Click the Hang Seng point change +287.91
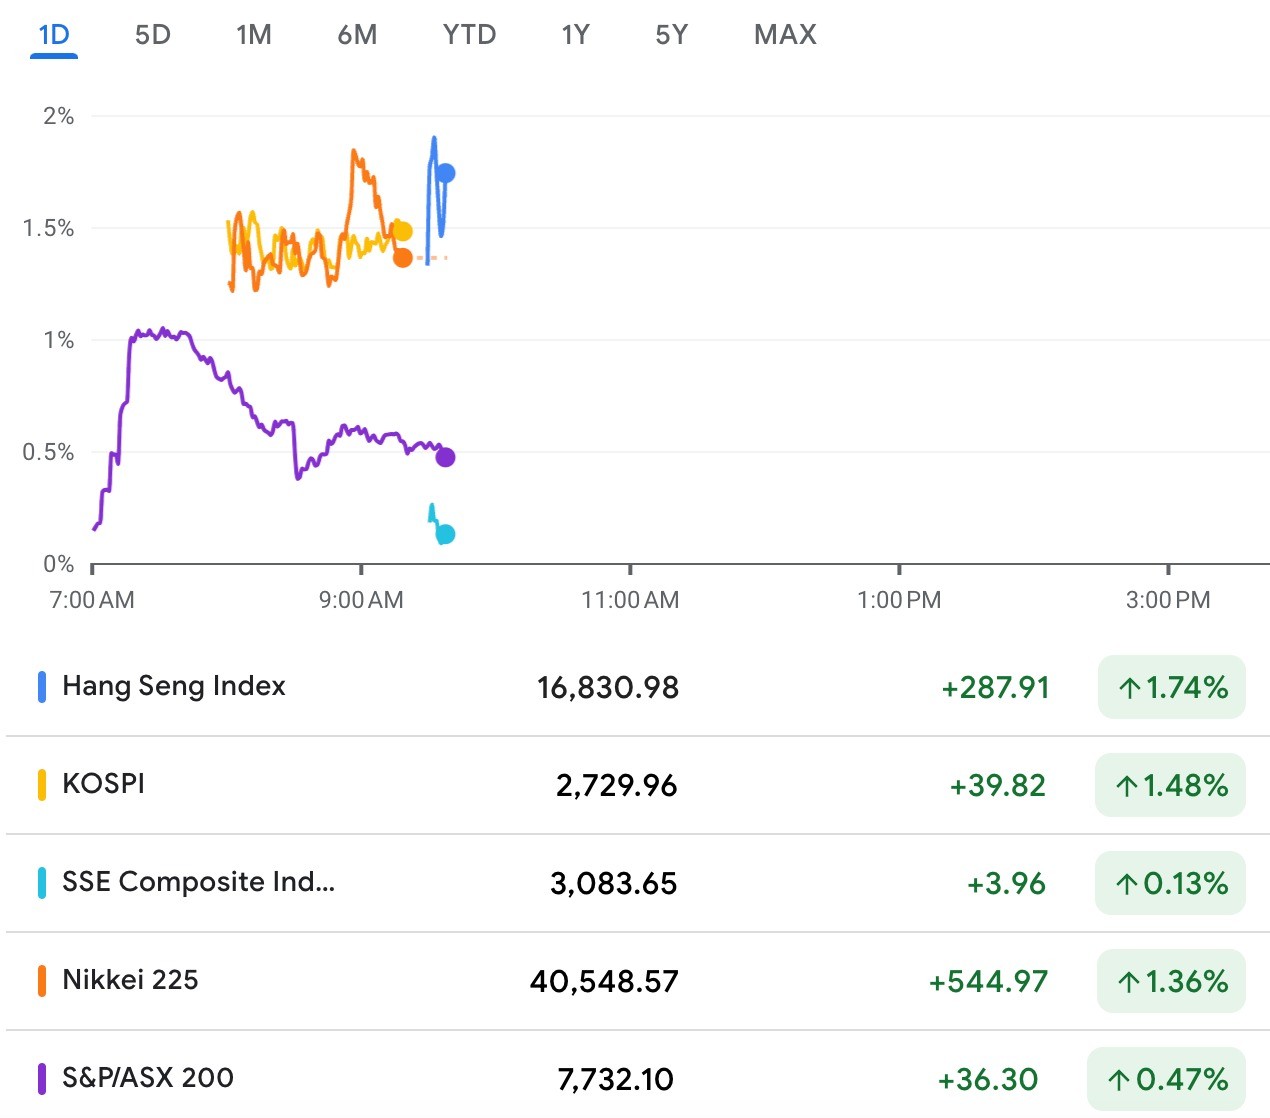 996,688
